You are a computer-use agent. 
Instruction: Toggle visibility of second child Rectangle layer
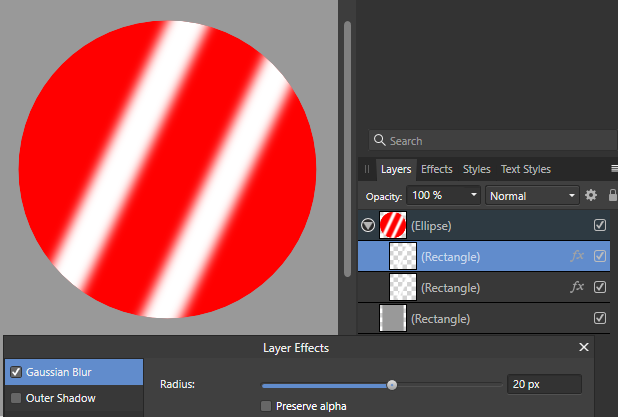point(600,287)
